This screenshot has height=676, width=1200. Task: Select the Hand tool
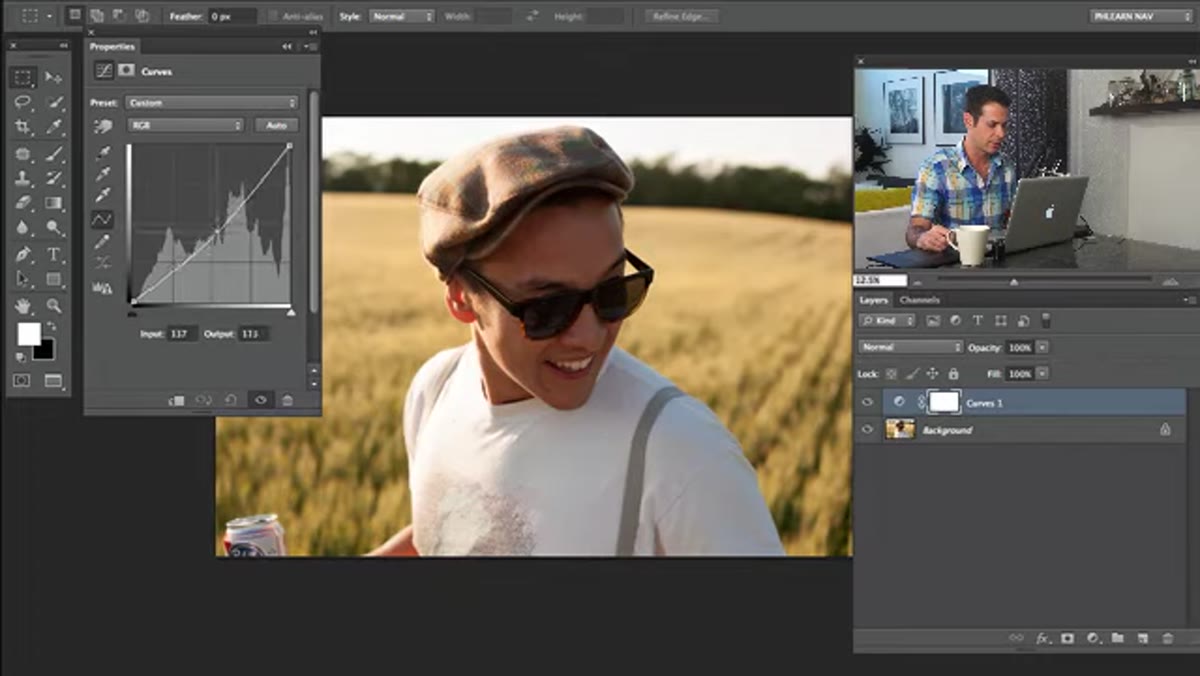click(x=23, y=306)
